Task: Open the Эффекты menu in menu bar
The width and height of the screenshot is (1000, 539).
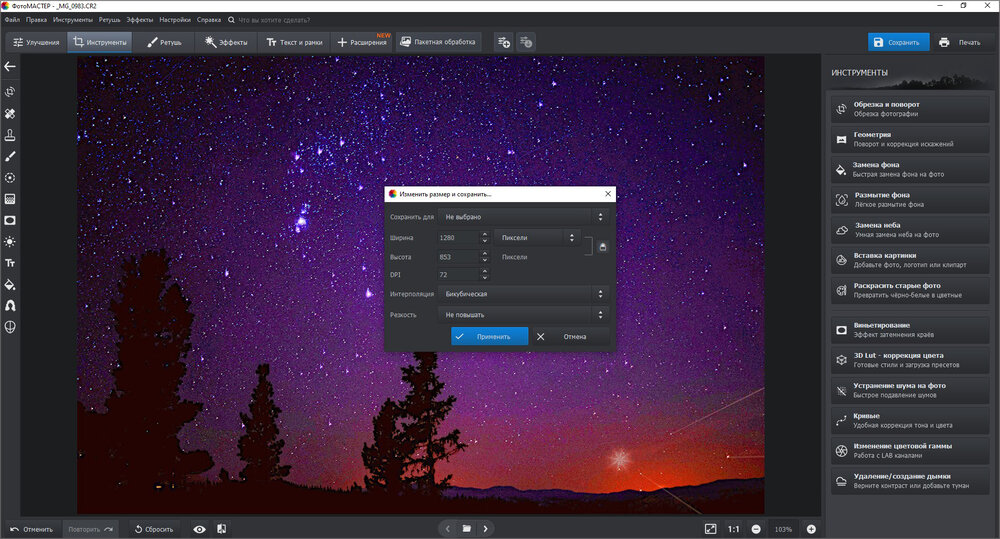Action: (139, 19)
